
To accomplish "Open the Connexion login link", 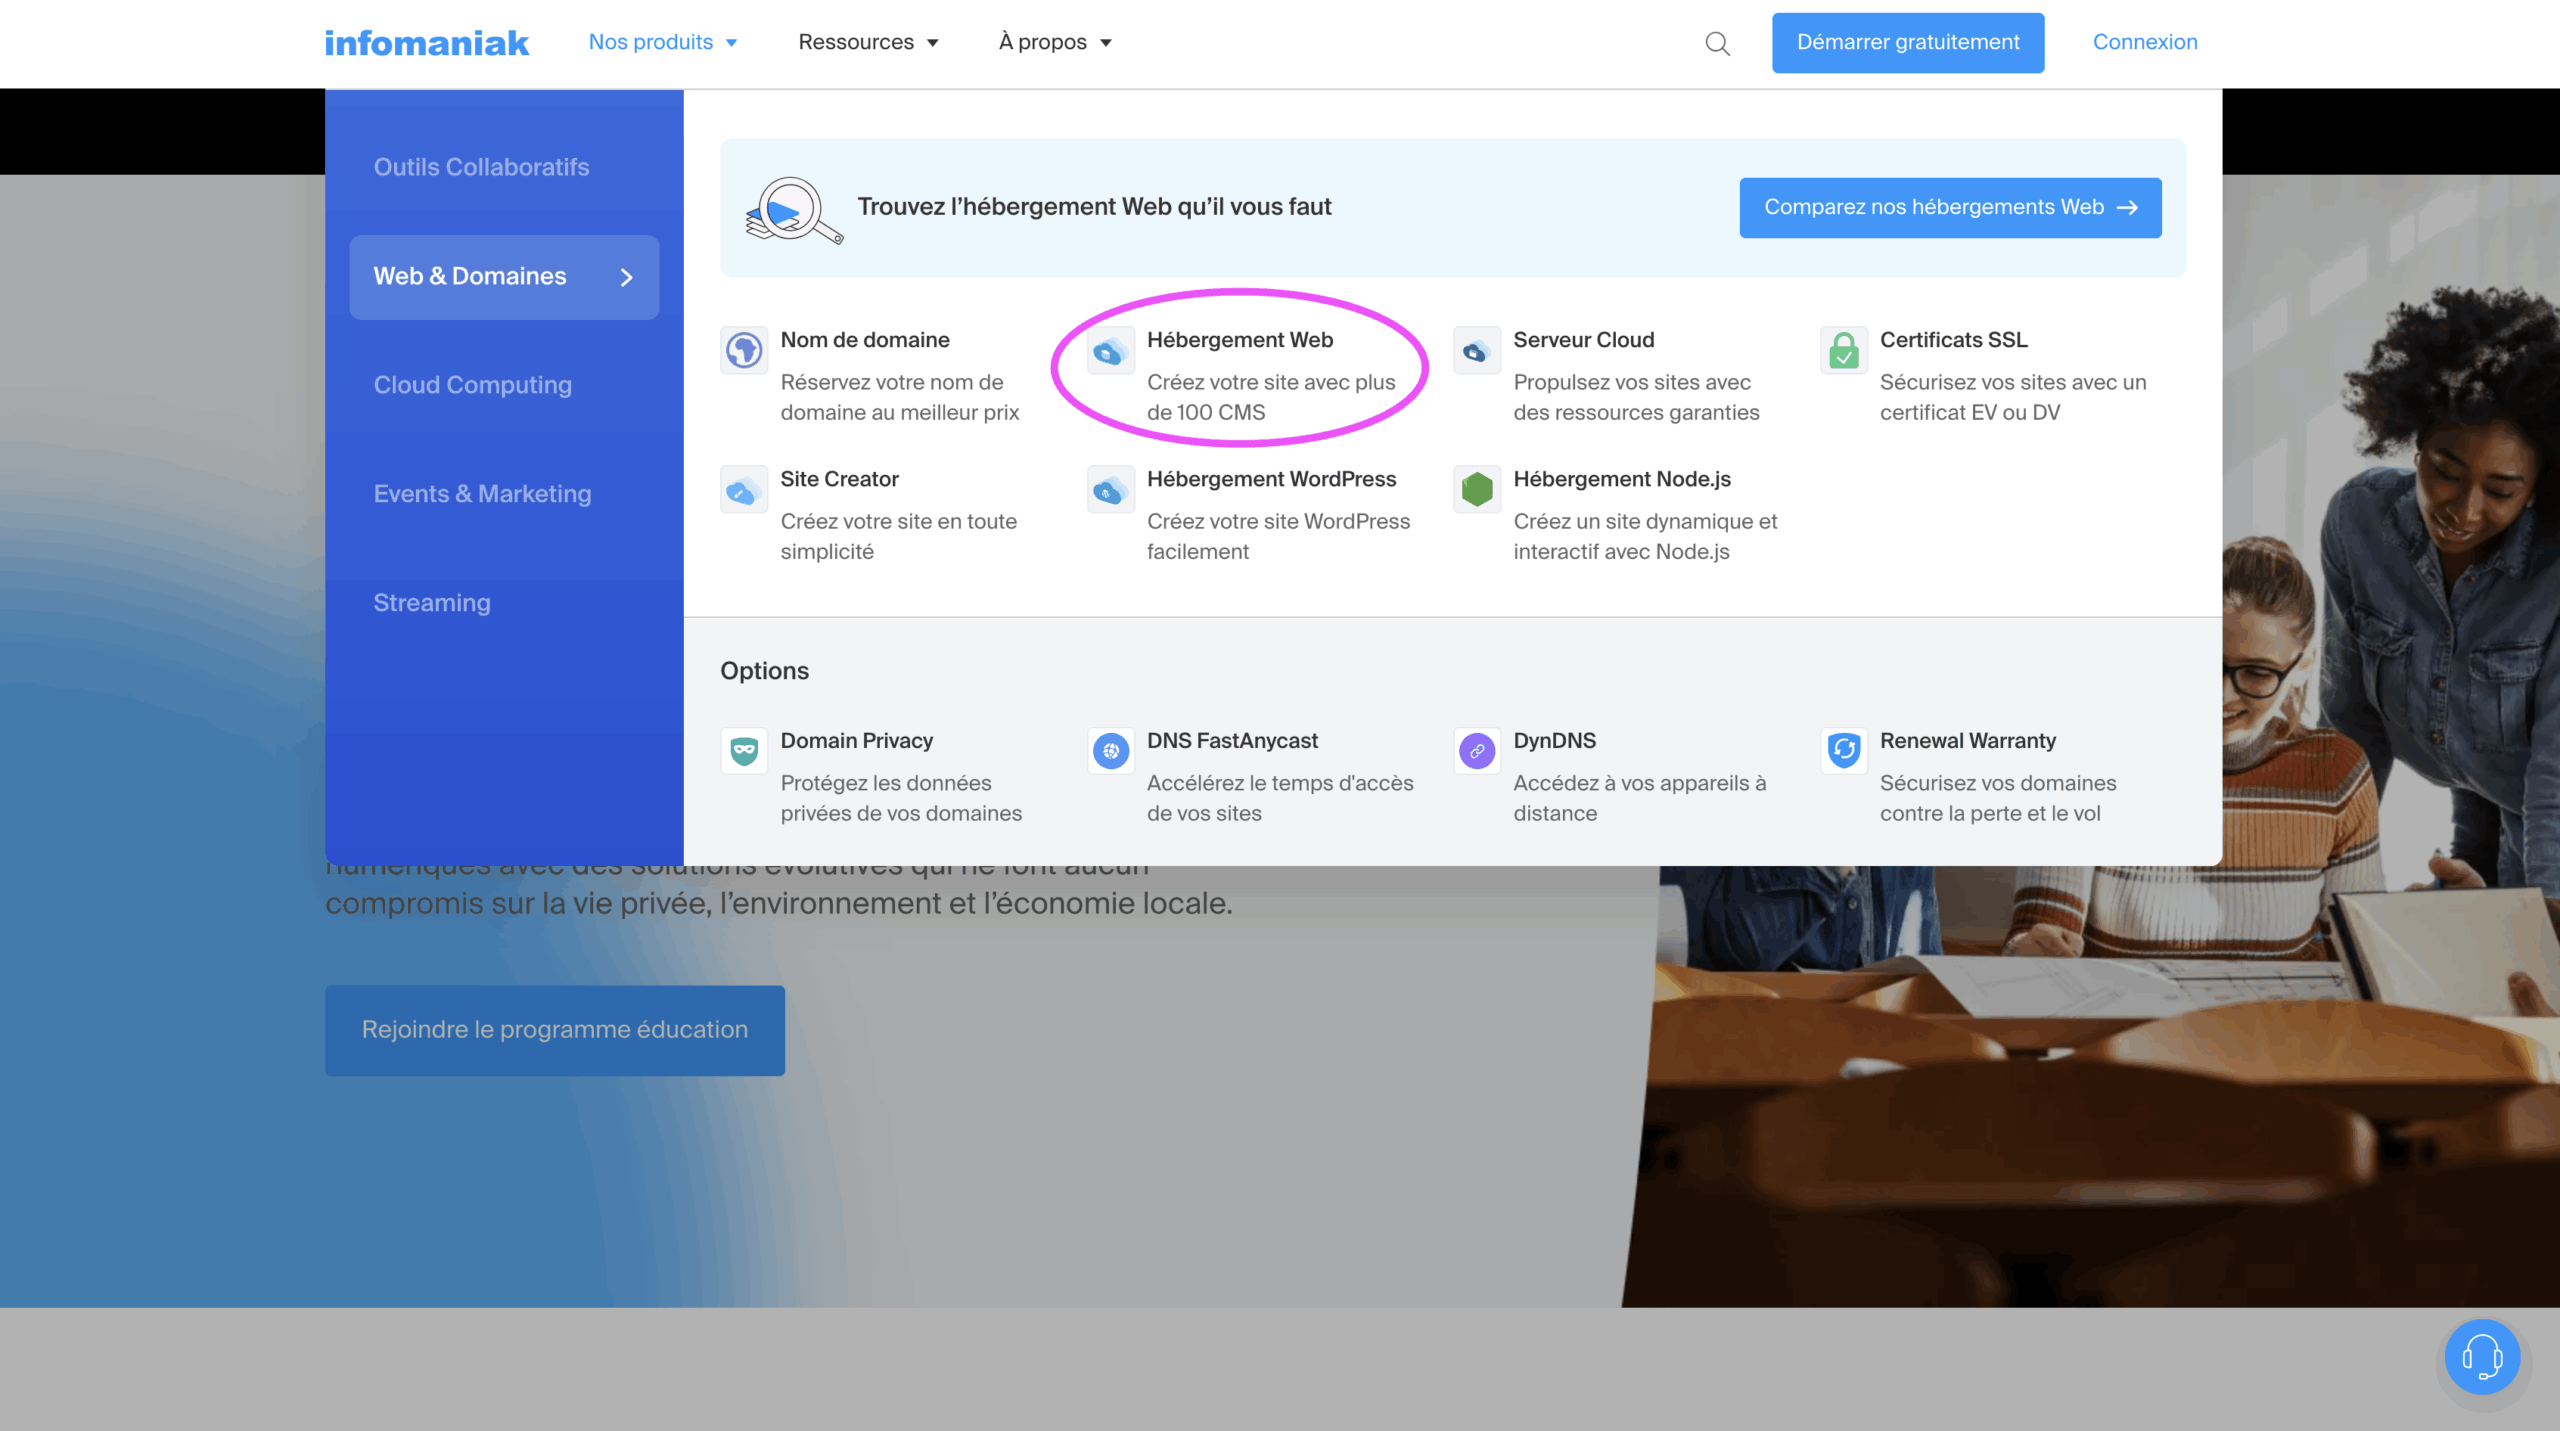I will click(x=2145, y=42).
